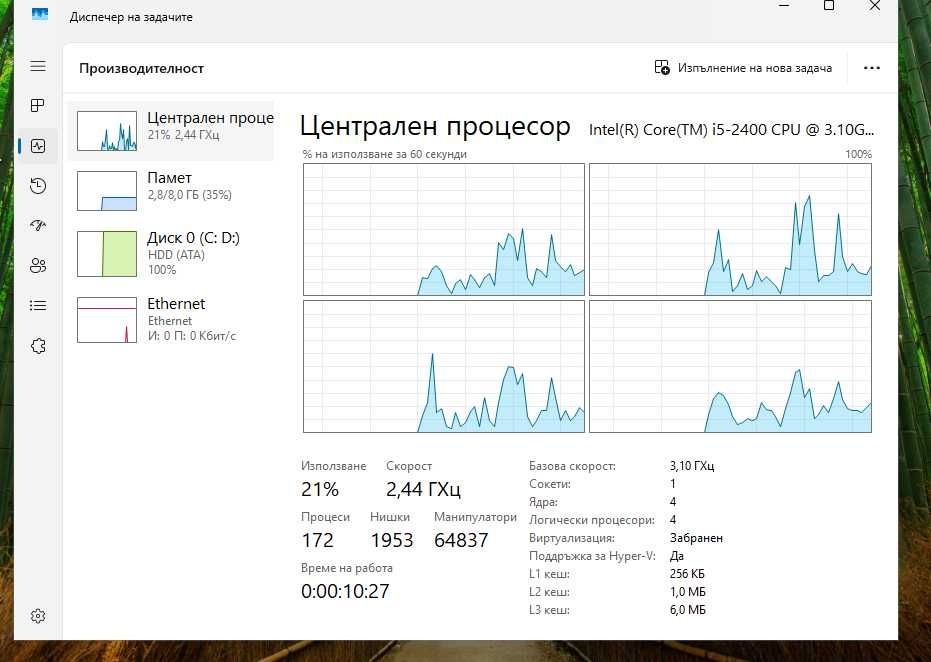931x662 pixels.
Task: Click the '64837' handles count
Action: [x=461, y=540]
